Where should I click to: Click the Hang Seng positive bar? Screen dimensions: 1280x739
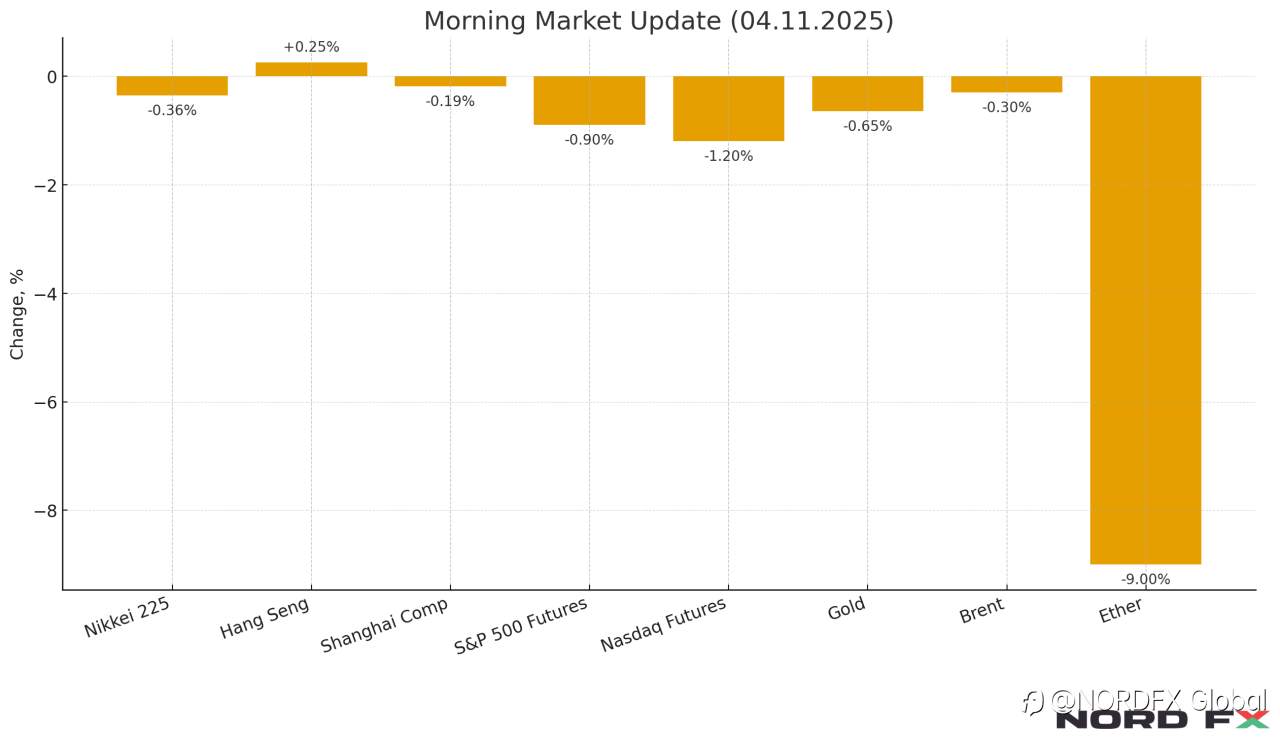(x=311, y=69)
